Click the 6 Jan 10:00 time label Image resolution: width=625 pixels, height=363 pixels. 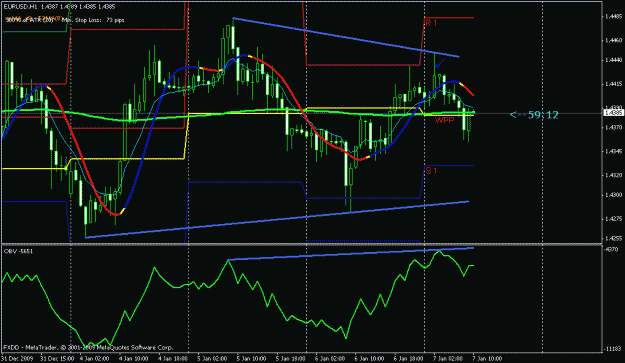tap(369, 358)
